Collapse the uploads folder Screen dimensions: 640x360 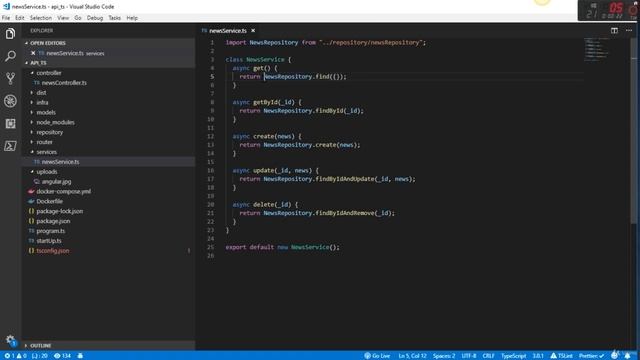pos(32,172)
